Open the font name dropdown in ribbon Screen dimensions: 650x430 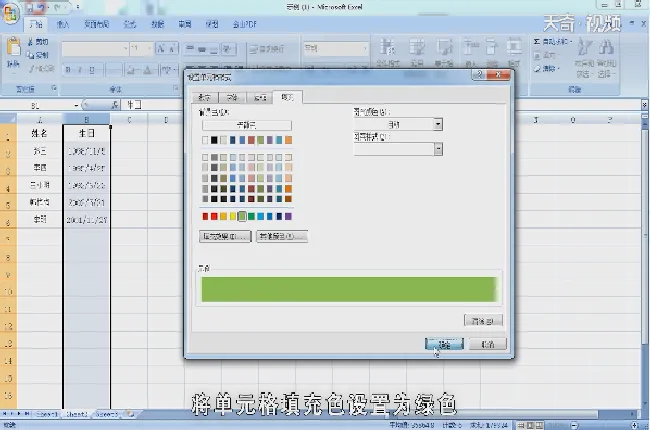pos(125,49)
